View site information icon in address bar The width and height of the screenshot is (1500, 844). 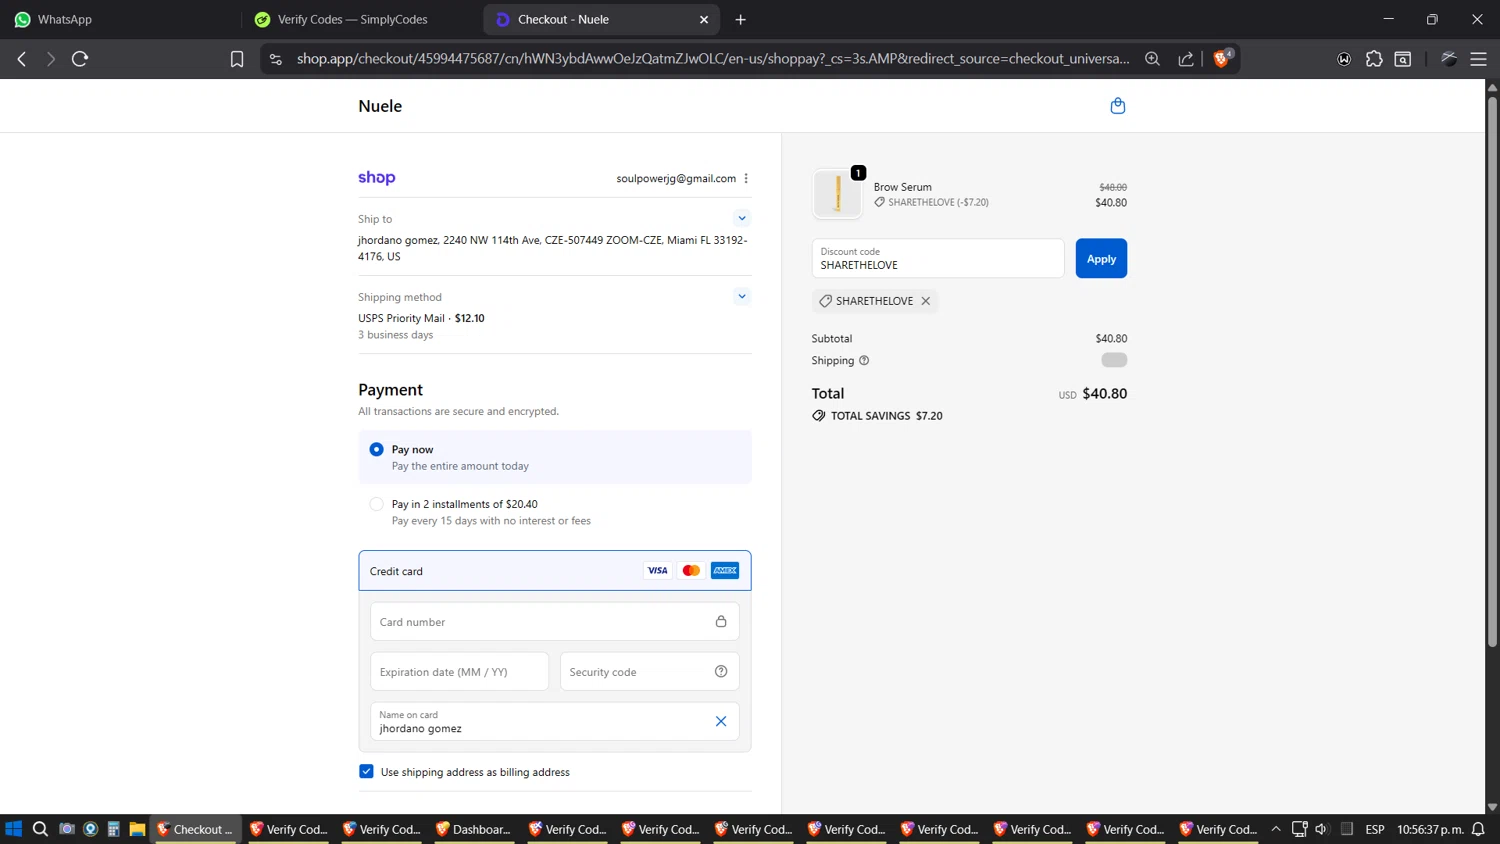tap(276, 59)
